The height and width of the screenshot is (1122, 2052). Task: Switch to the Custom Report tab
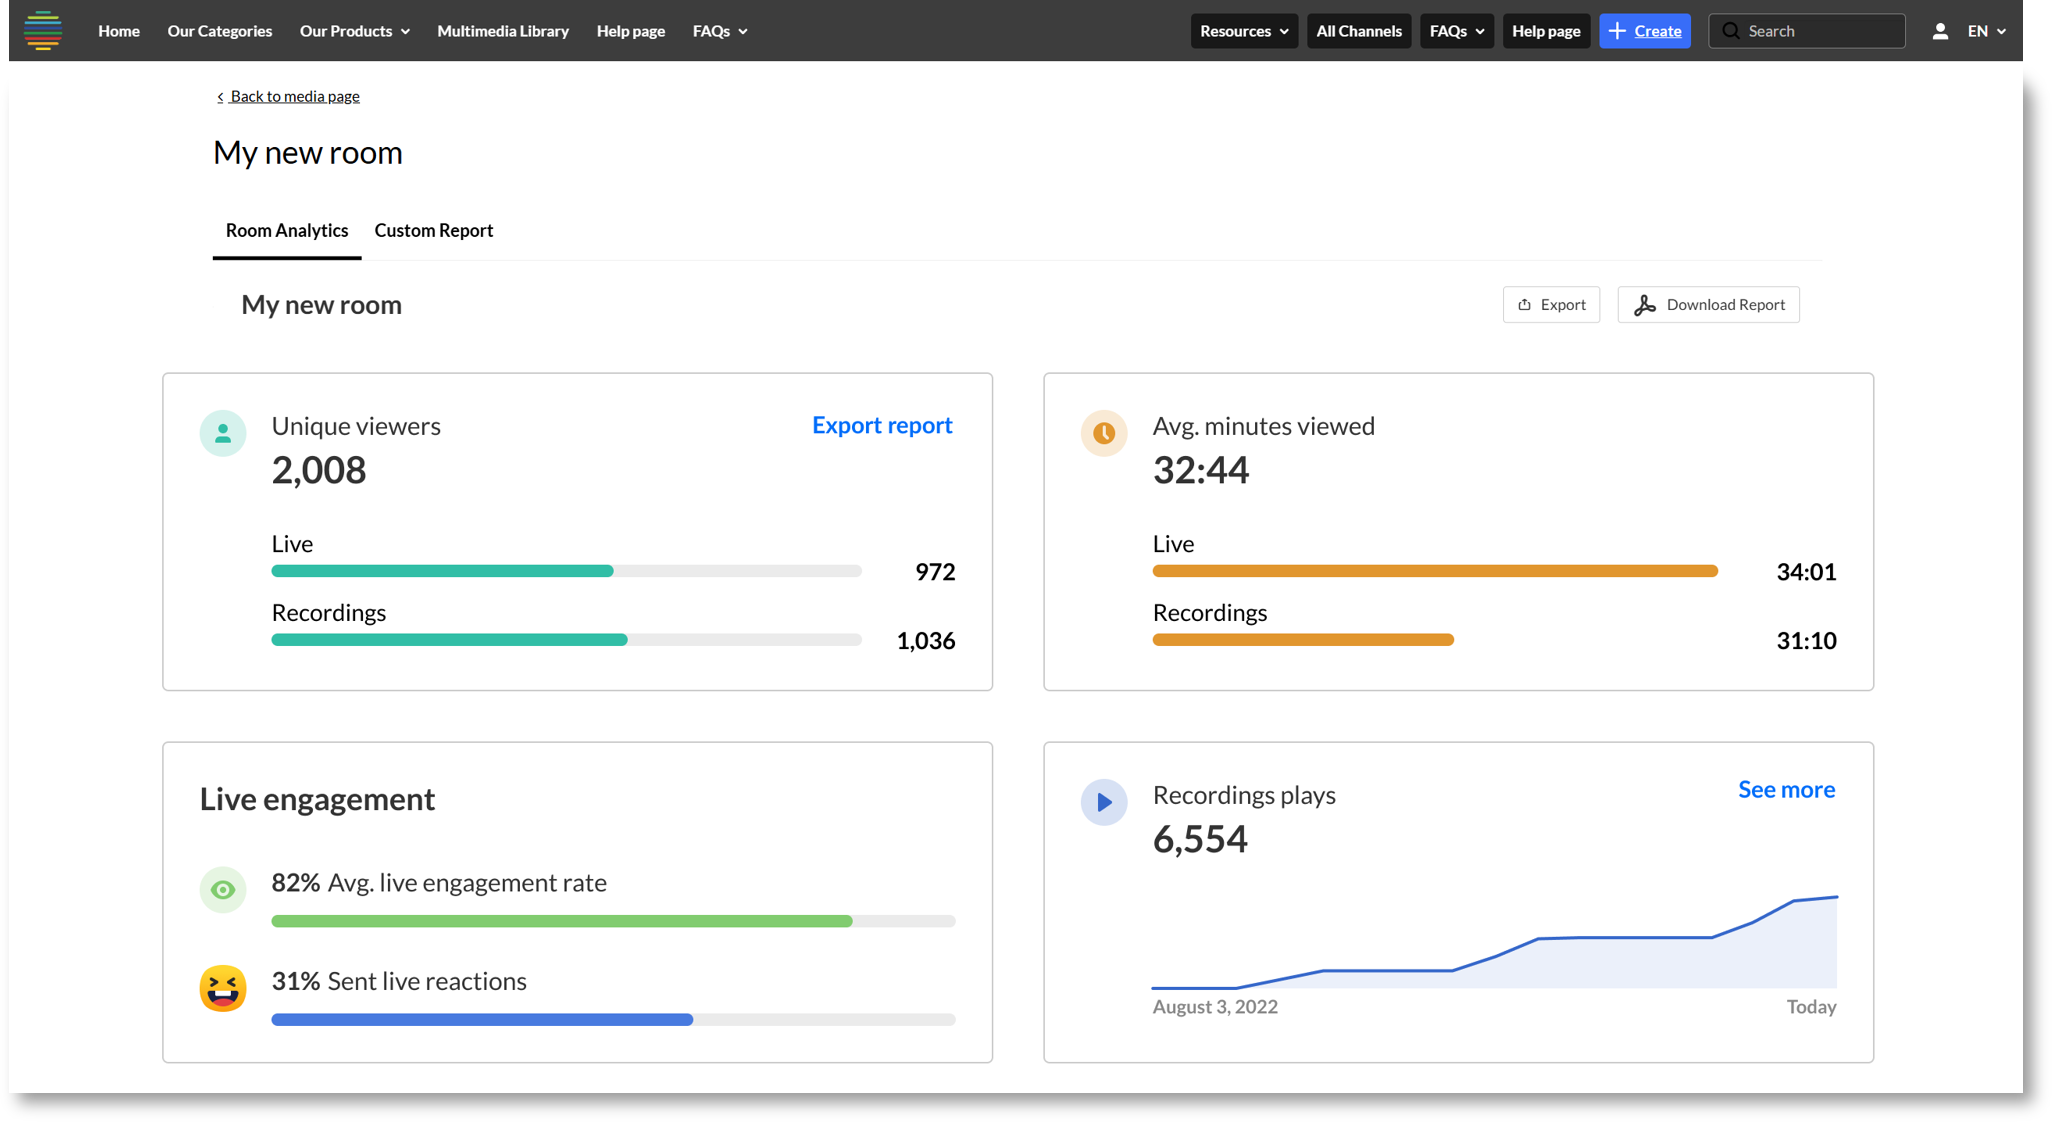[x=433, y=230]
